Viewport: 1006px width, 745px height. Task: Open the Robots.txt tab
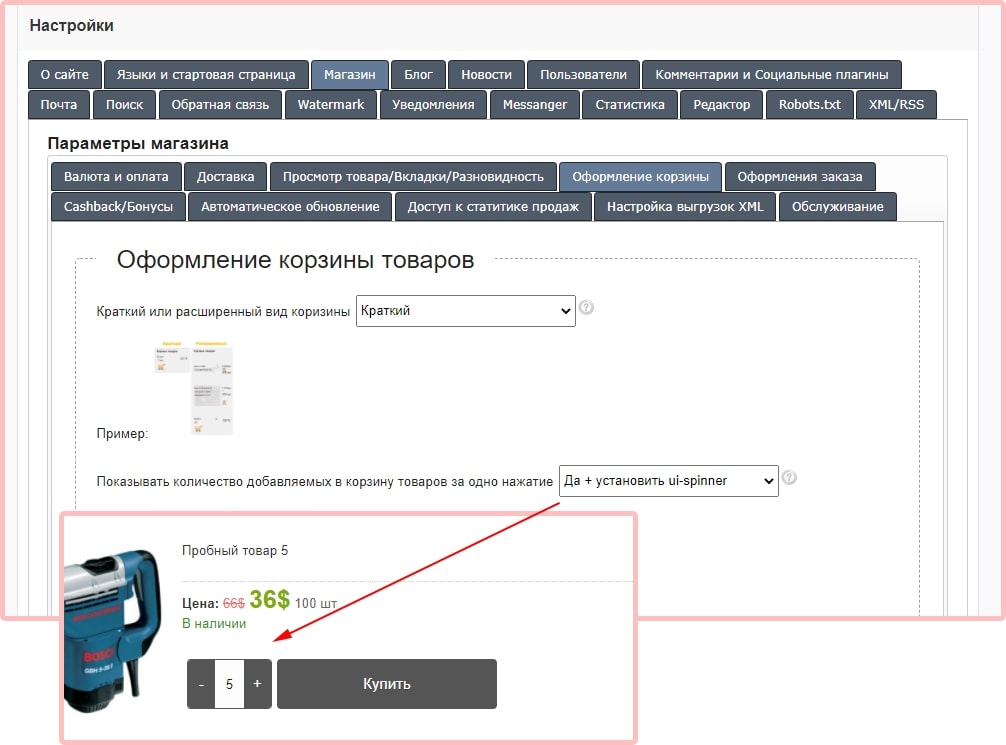click(x=809, y=105)
